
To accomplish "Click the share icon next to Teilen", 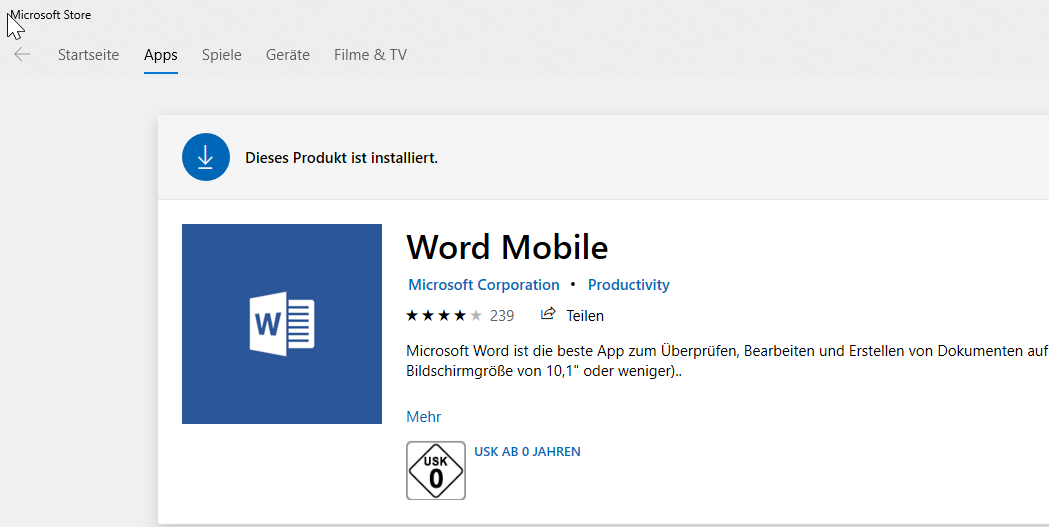I will (x=548, y=315).
